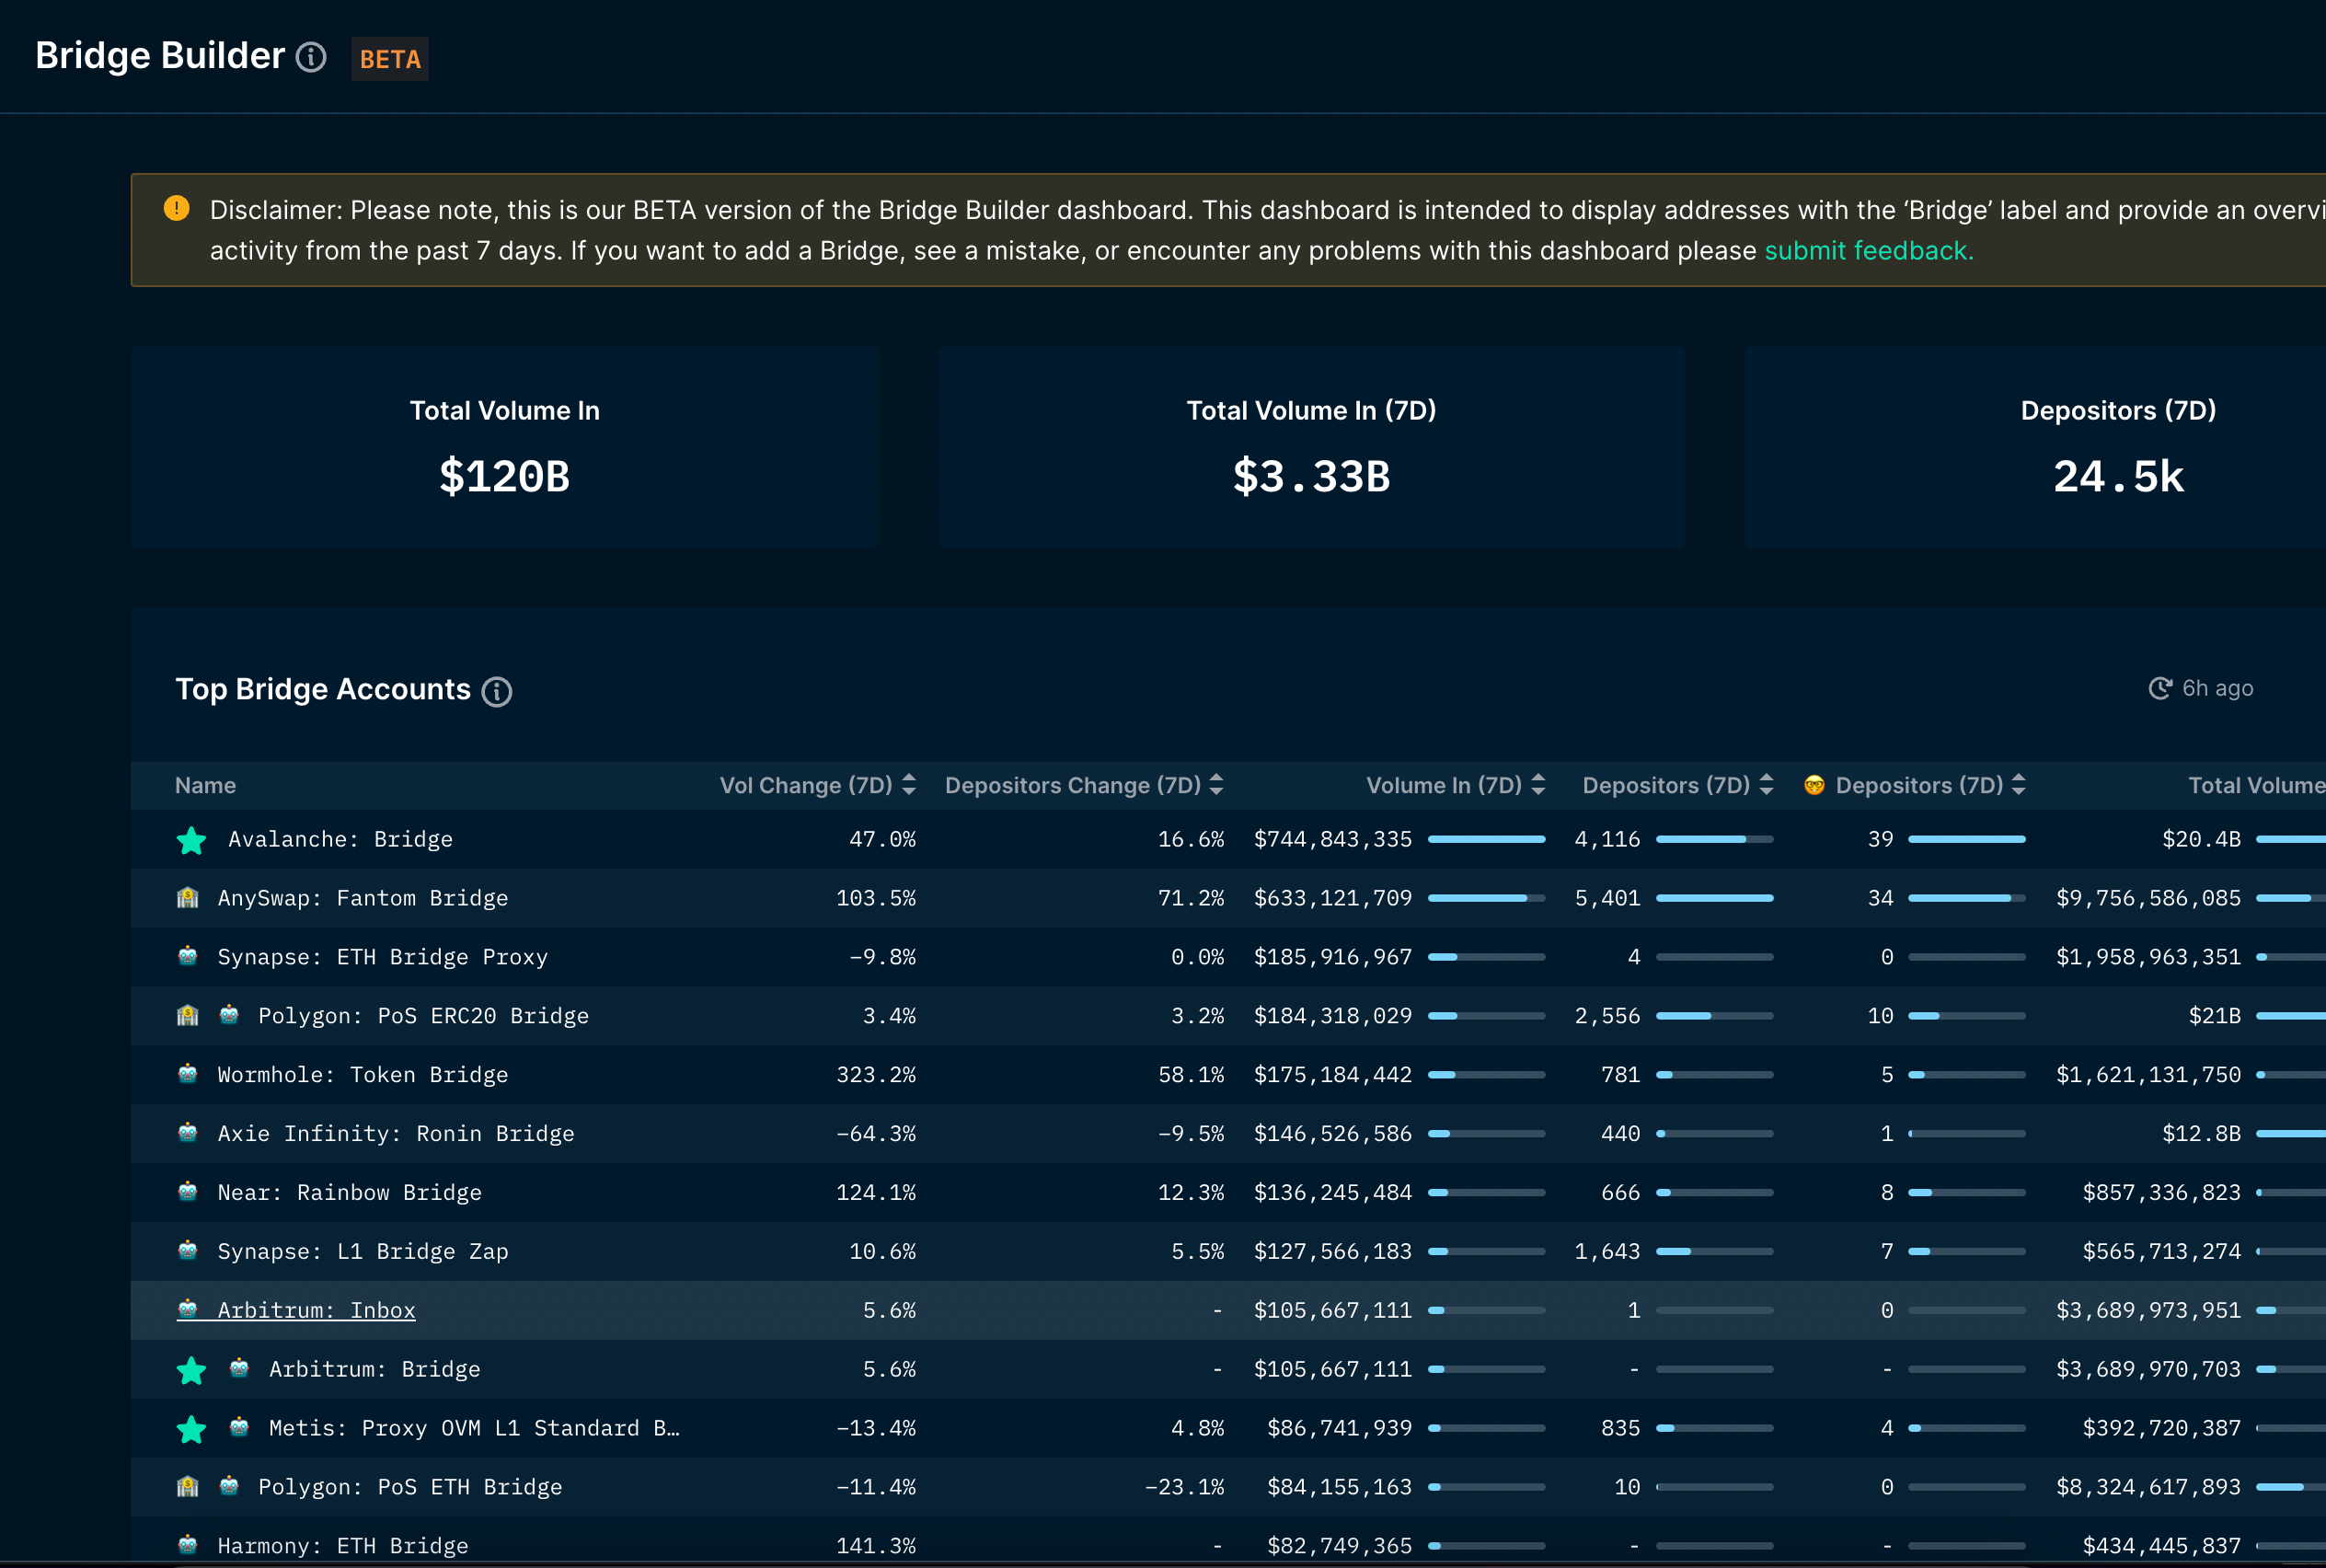Click building icon on Polygon: PoS ERC20 Bridge

[x=187, y=1015]
